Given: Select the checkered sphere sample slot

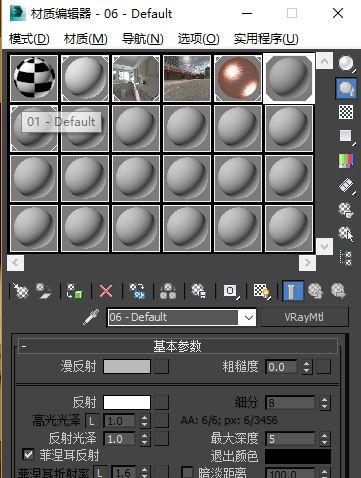Looking at the screenshot, I should click(x=34, y=78).
